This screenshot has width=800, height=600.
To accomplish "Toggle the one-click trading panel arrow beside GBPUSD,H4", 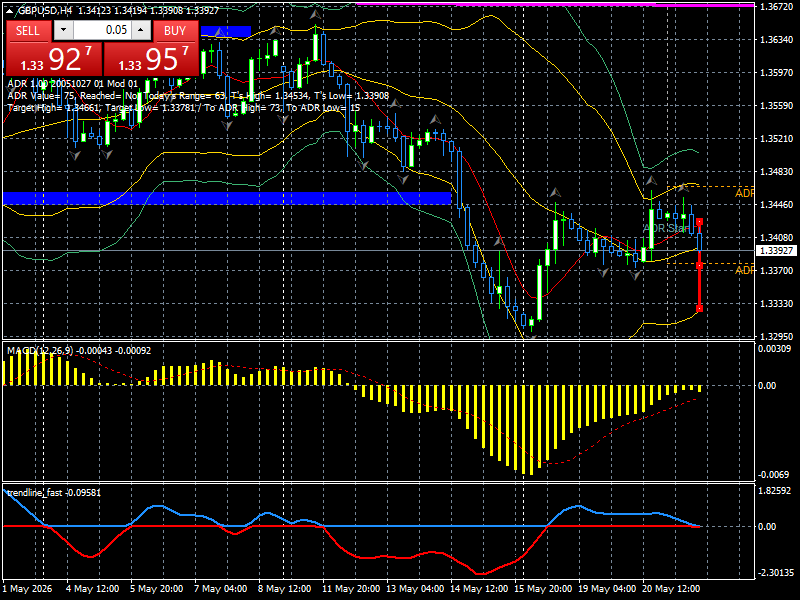I will [x=11, y=10].
